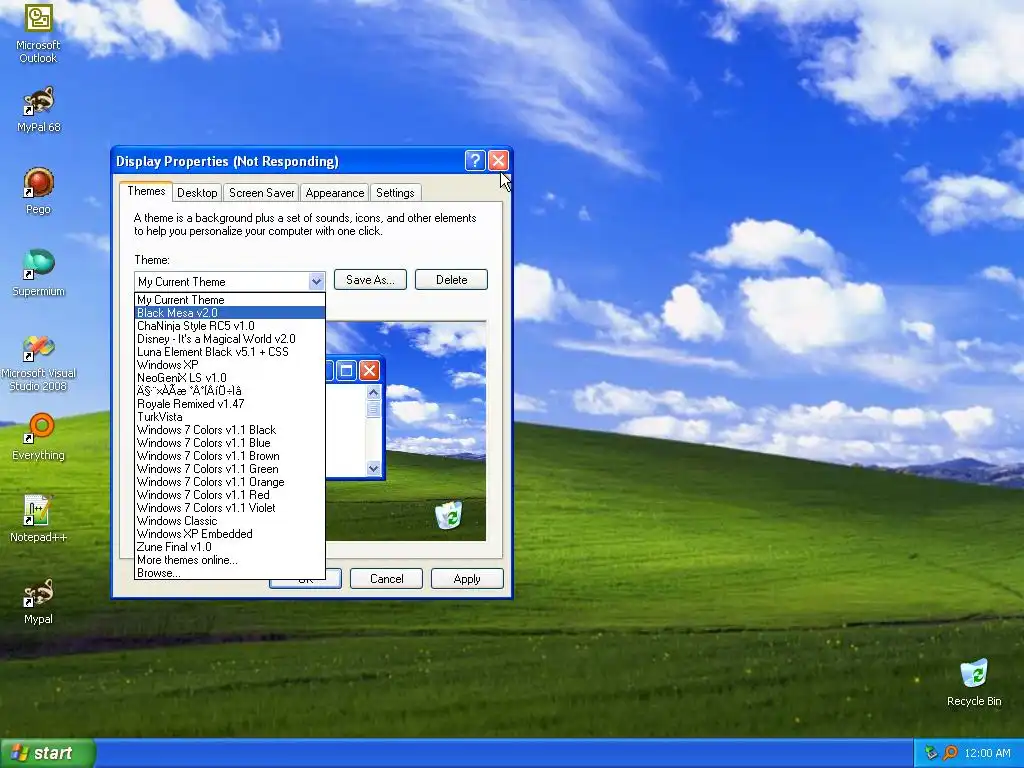This screenshot has height=768, width=1024.
Task: Select the MyPal 68 desktop shortcut
Action: [x=38, y=110]
